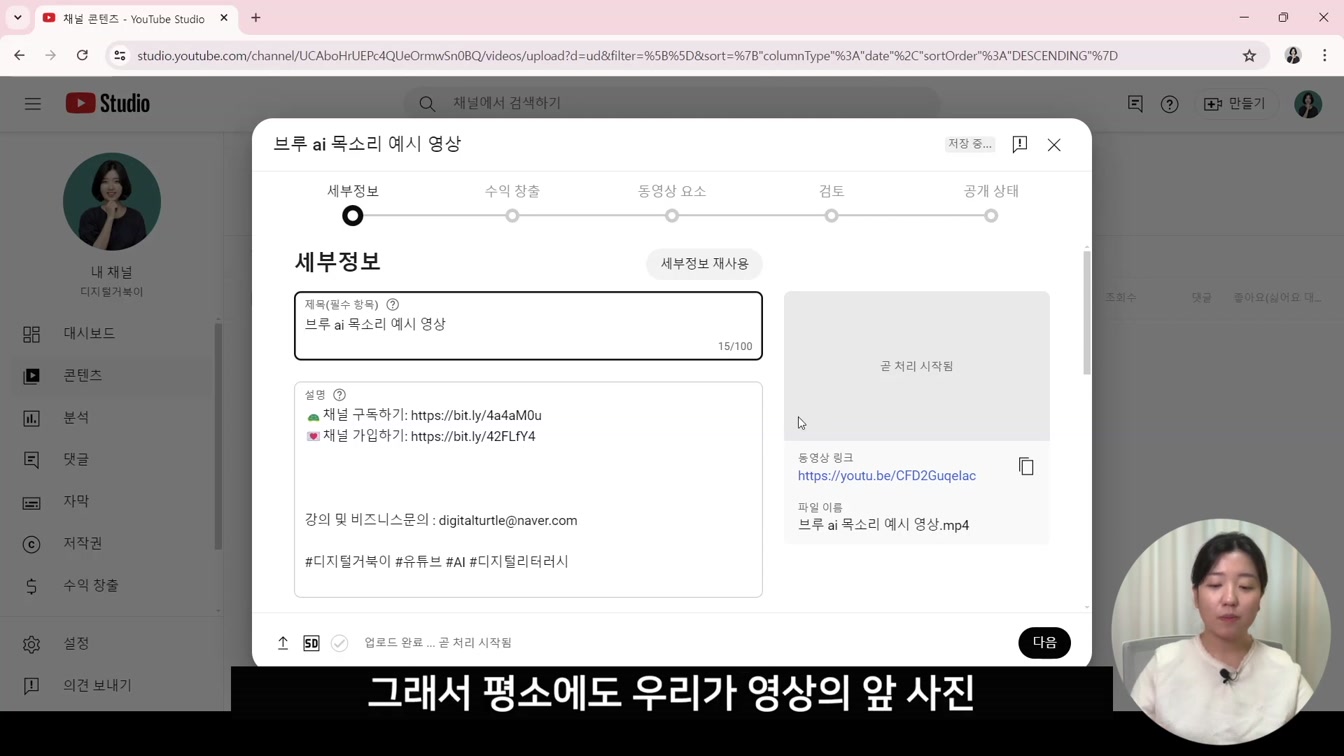Click the site info icon in the address bar
1344x756 pixels.
pyautogui.click(x=120, y=56)
